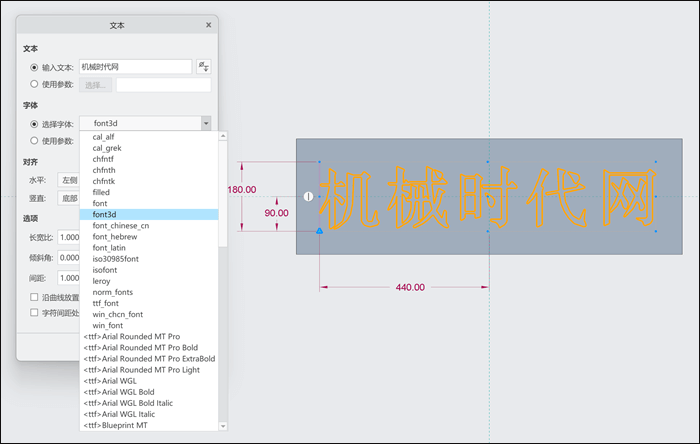
Task: Click the text field containing 机械时代网
Action: [136, 67]
